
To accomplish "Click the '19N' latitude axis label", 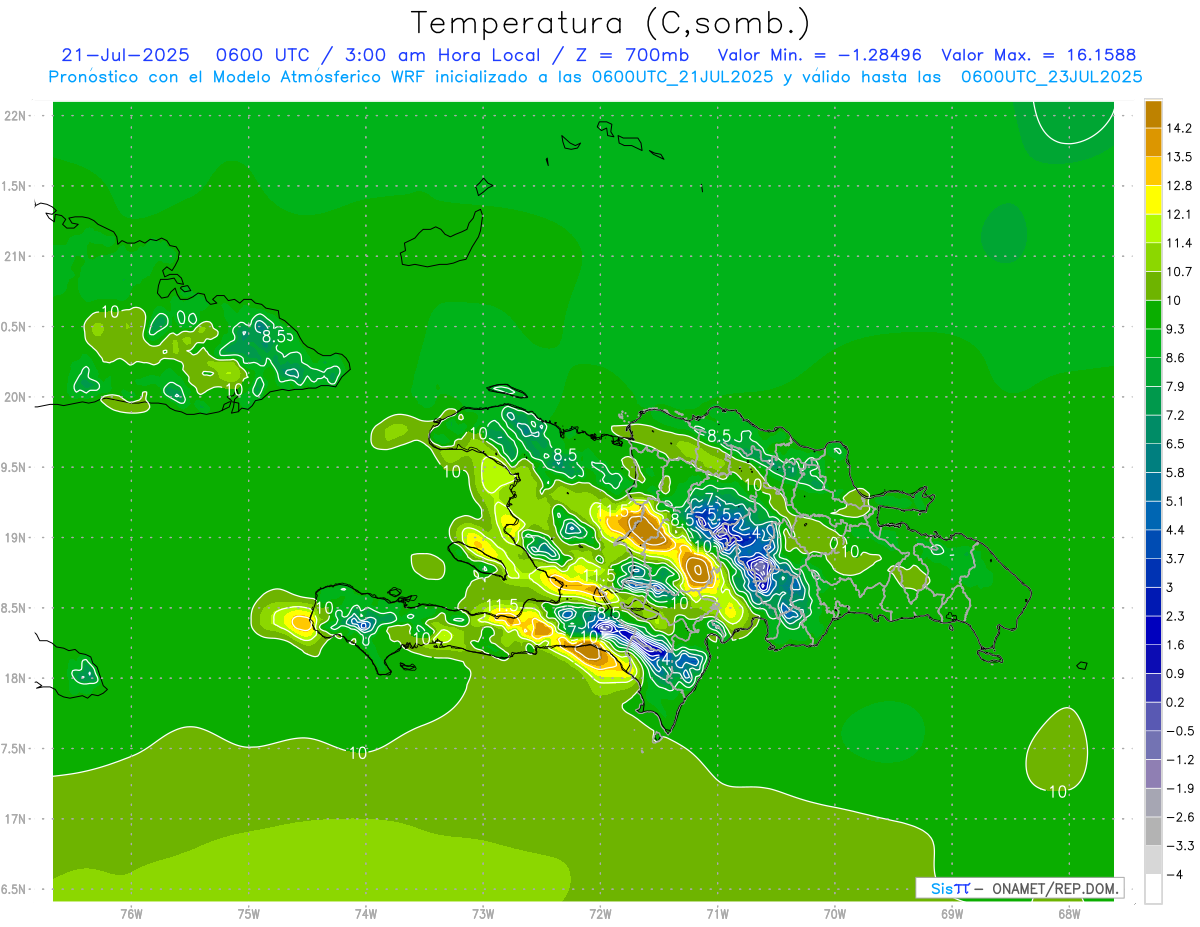I will point(16,537).
